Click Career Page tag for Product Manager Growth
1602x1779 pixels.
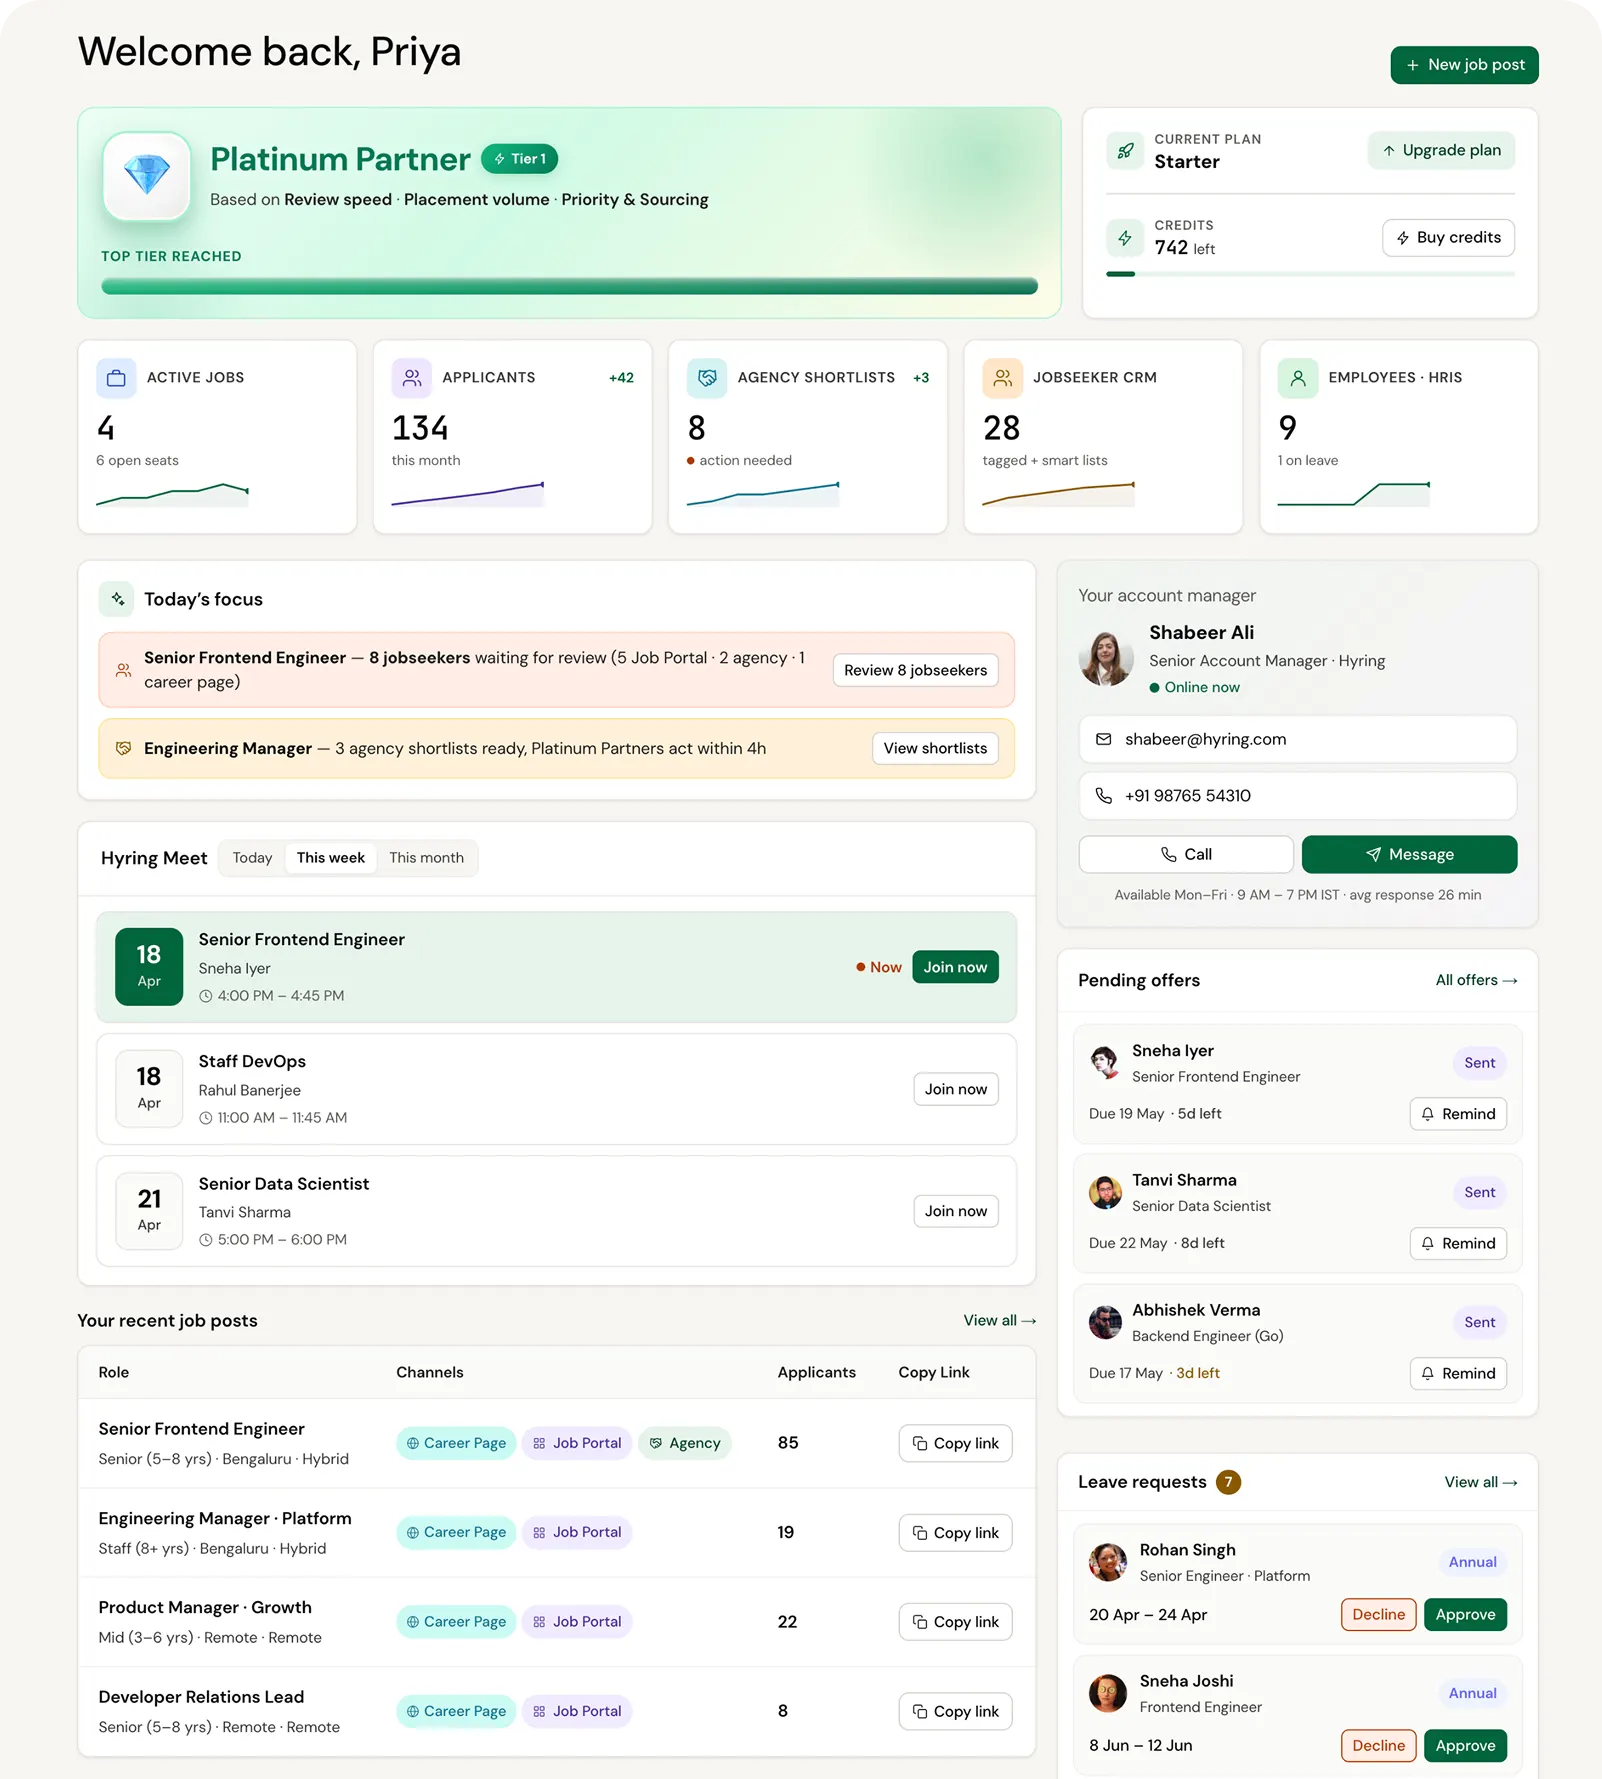[456, 1622]
